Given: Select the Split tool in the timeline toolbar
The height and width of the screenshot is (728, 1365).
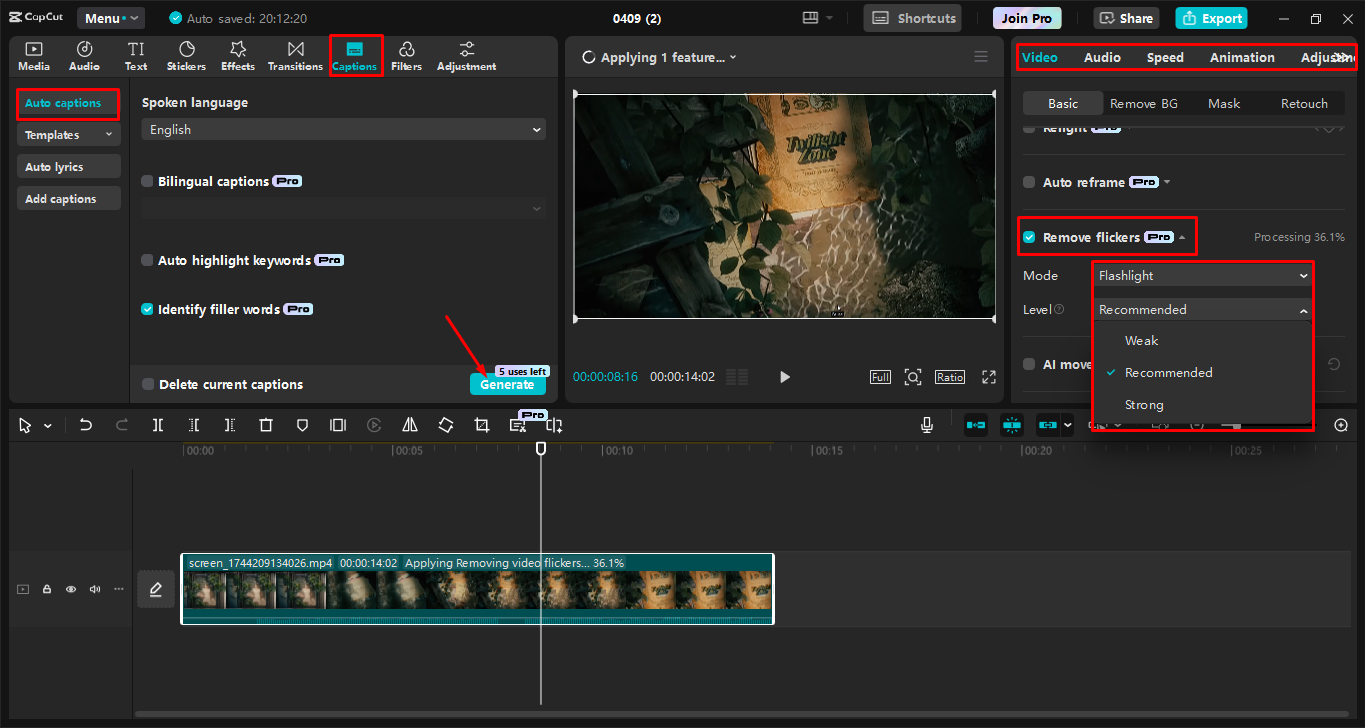Looking at the screenshot, I should click(157, 424).
